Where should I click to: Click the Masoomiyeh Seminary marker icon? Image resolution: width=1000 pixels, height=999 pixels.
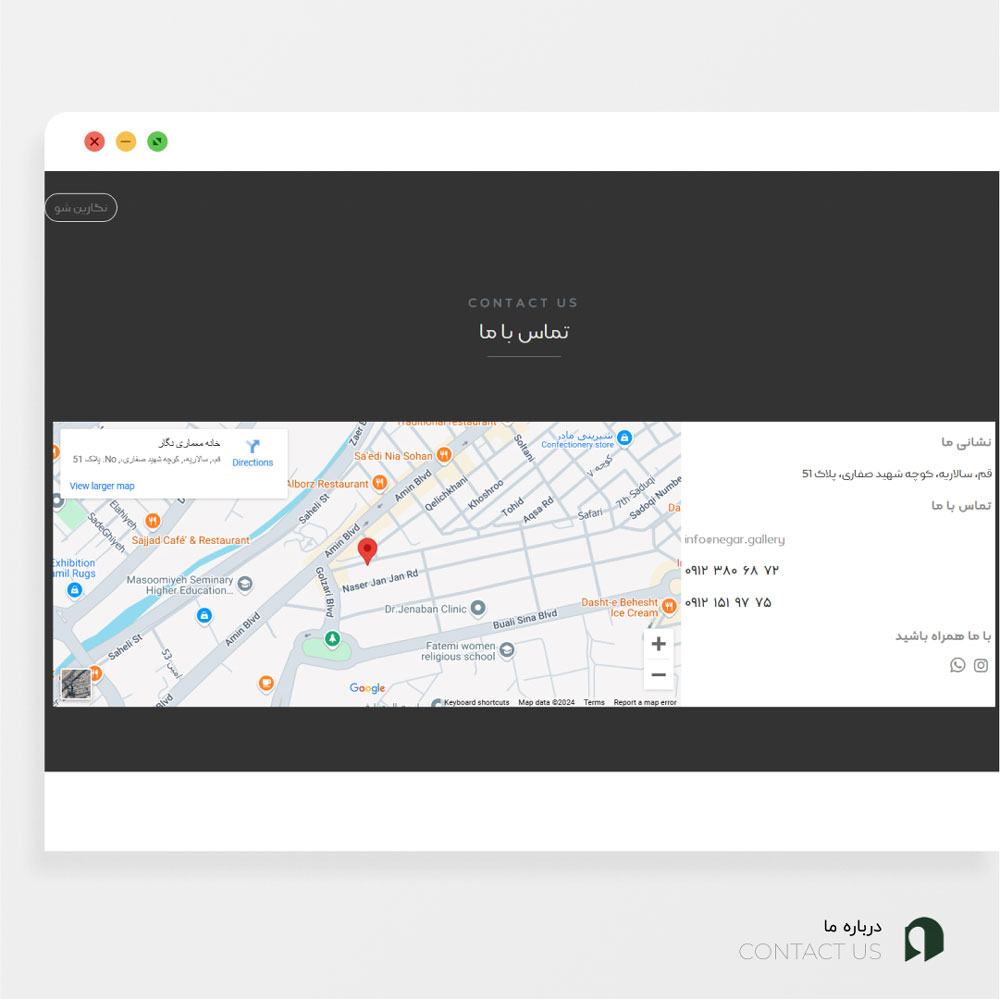coord(245,583)
